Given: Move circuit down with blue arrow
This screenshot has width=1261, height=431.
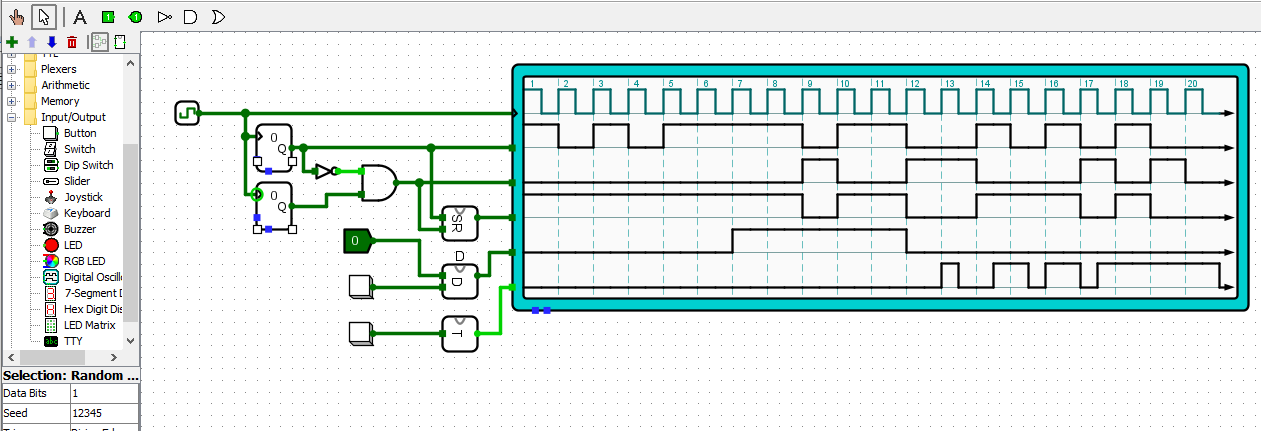Looking at the screenshot, I should pyautogui.click(x=51, y=42).
